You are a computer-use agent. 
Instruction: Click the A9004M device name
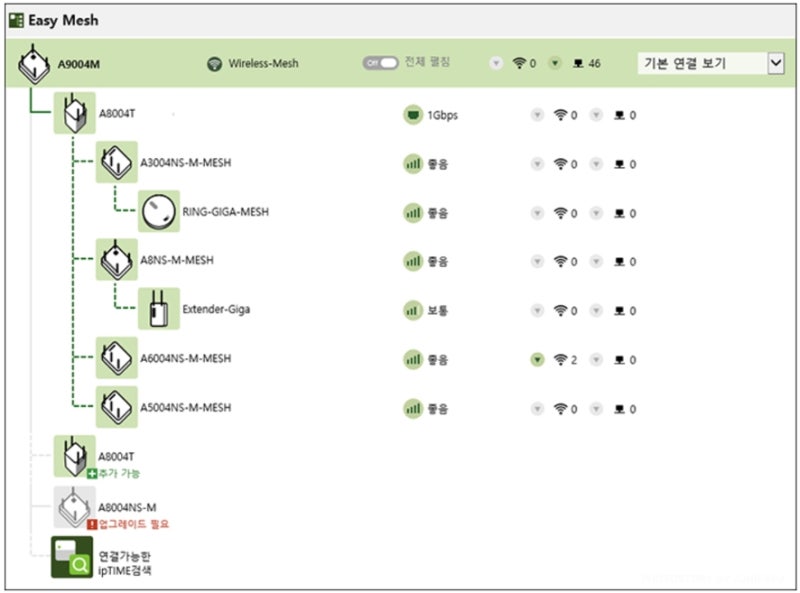coord(79,64)
